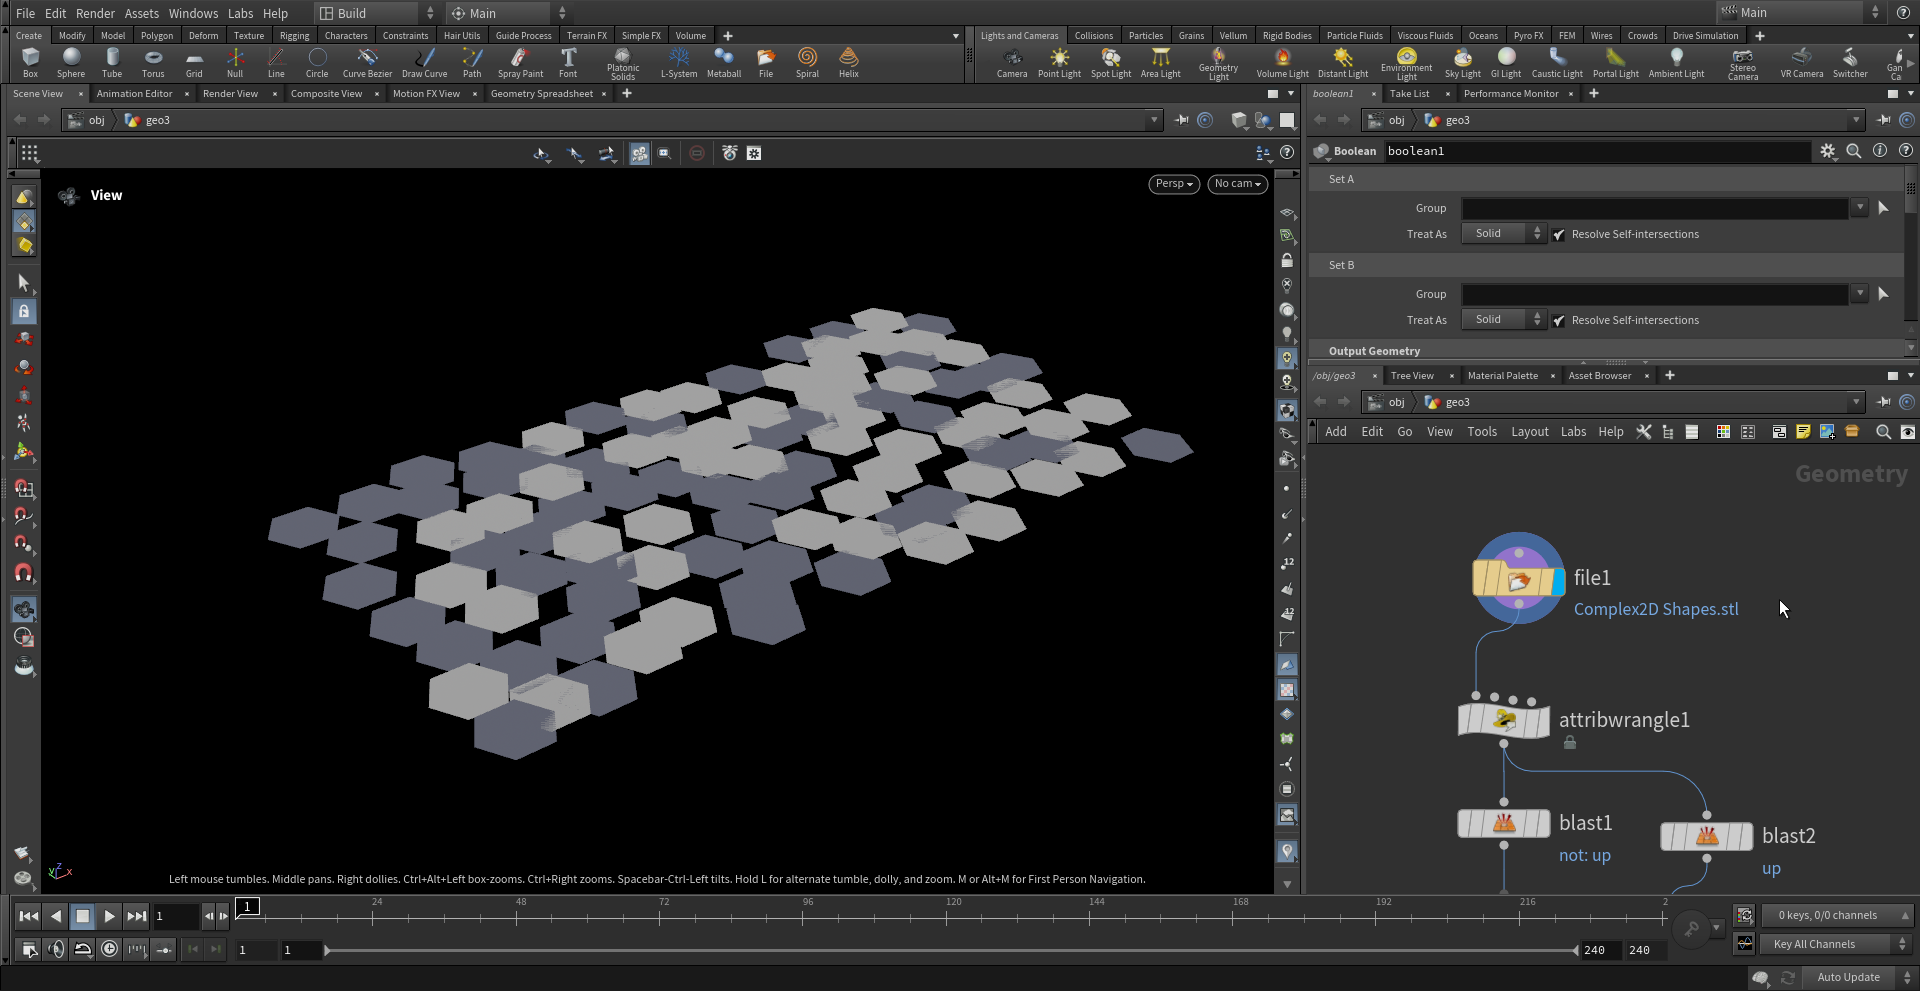This screenshot has width=1920, height=991.
Task: Create a Spiral from the shelf
Action: [807, 62]
